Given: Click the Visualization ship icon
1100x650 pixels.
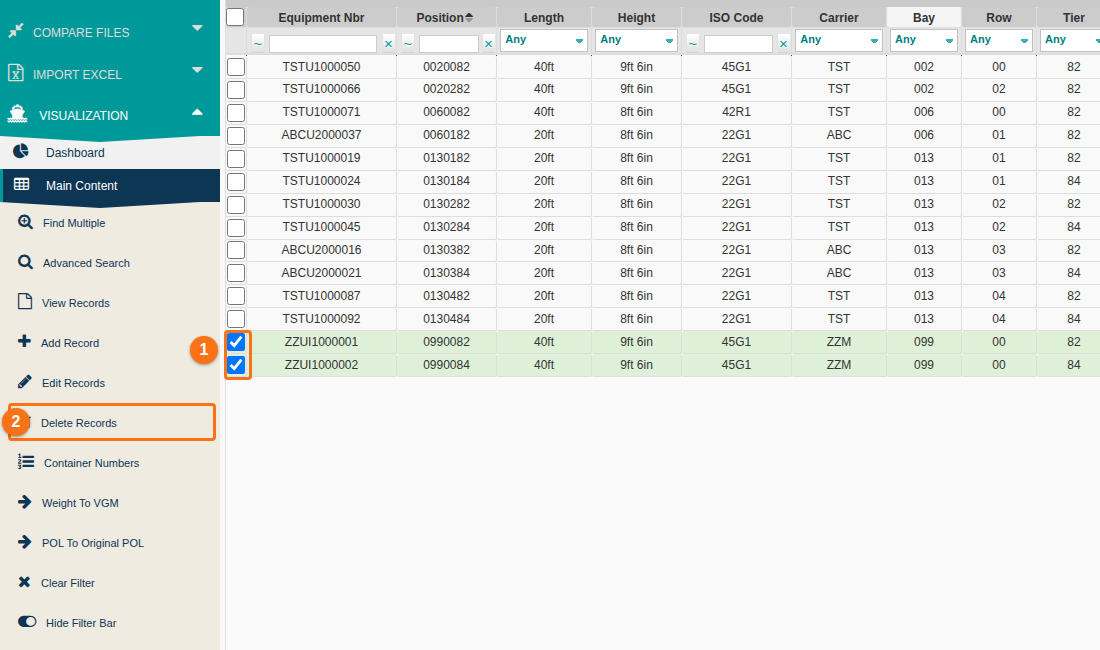Looking at the screenshot, I should click(17, 114).
